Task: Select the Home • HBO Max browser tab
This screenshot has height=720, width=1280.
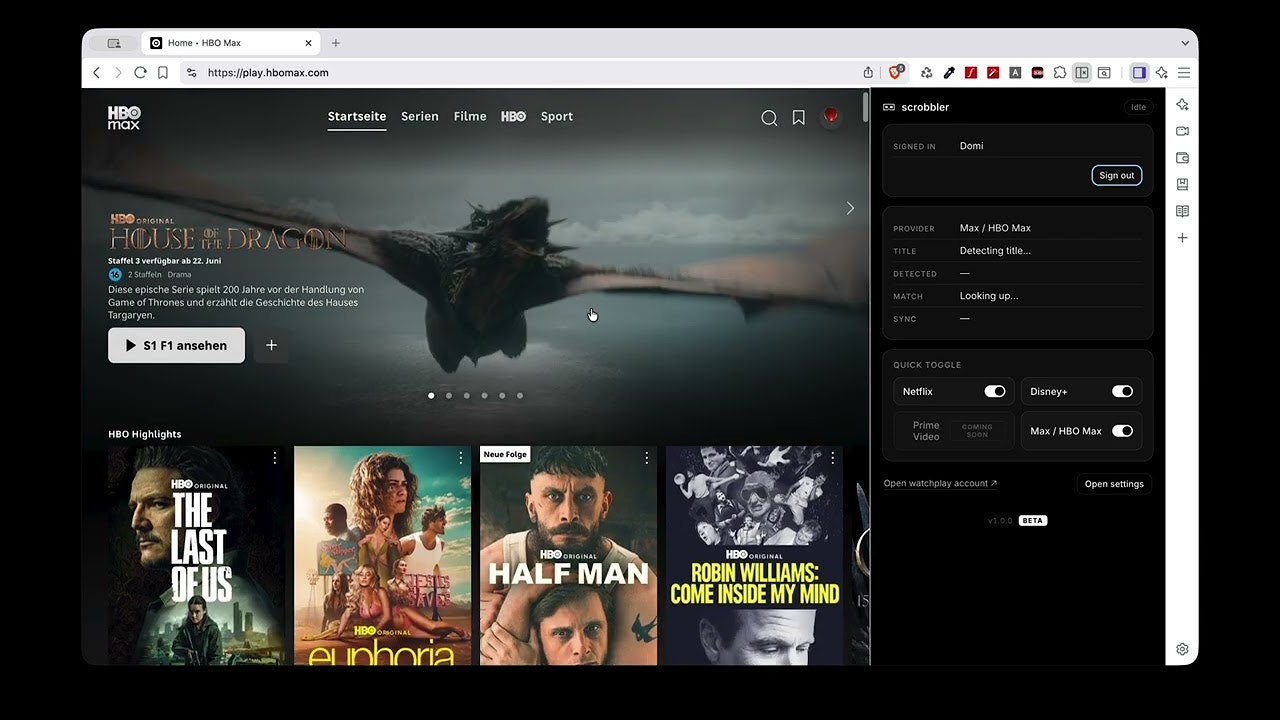Action: [231, 43]
